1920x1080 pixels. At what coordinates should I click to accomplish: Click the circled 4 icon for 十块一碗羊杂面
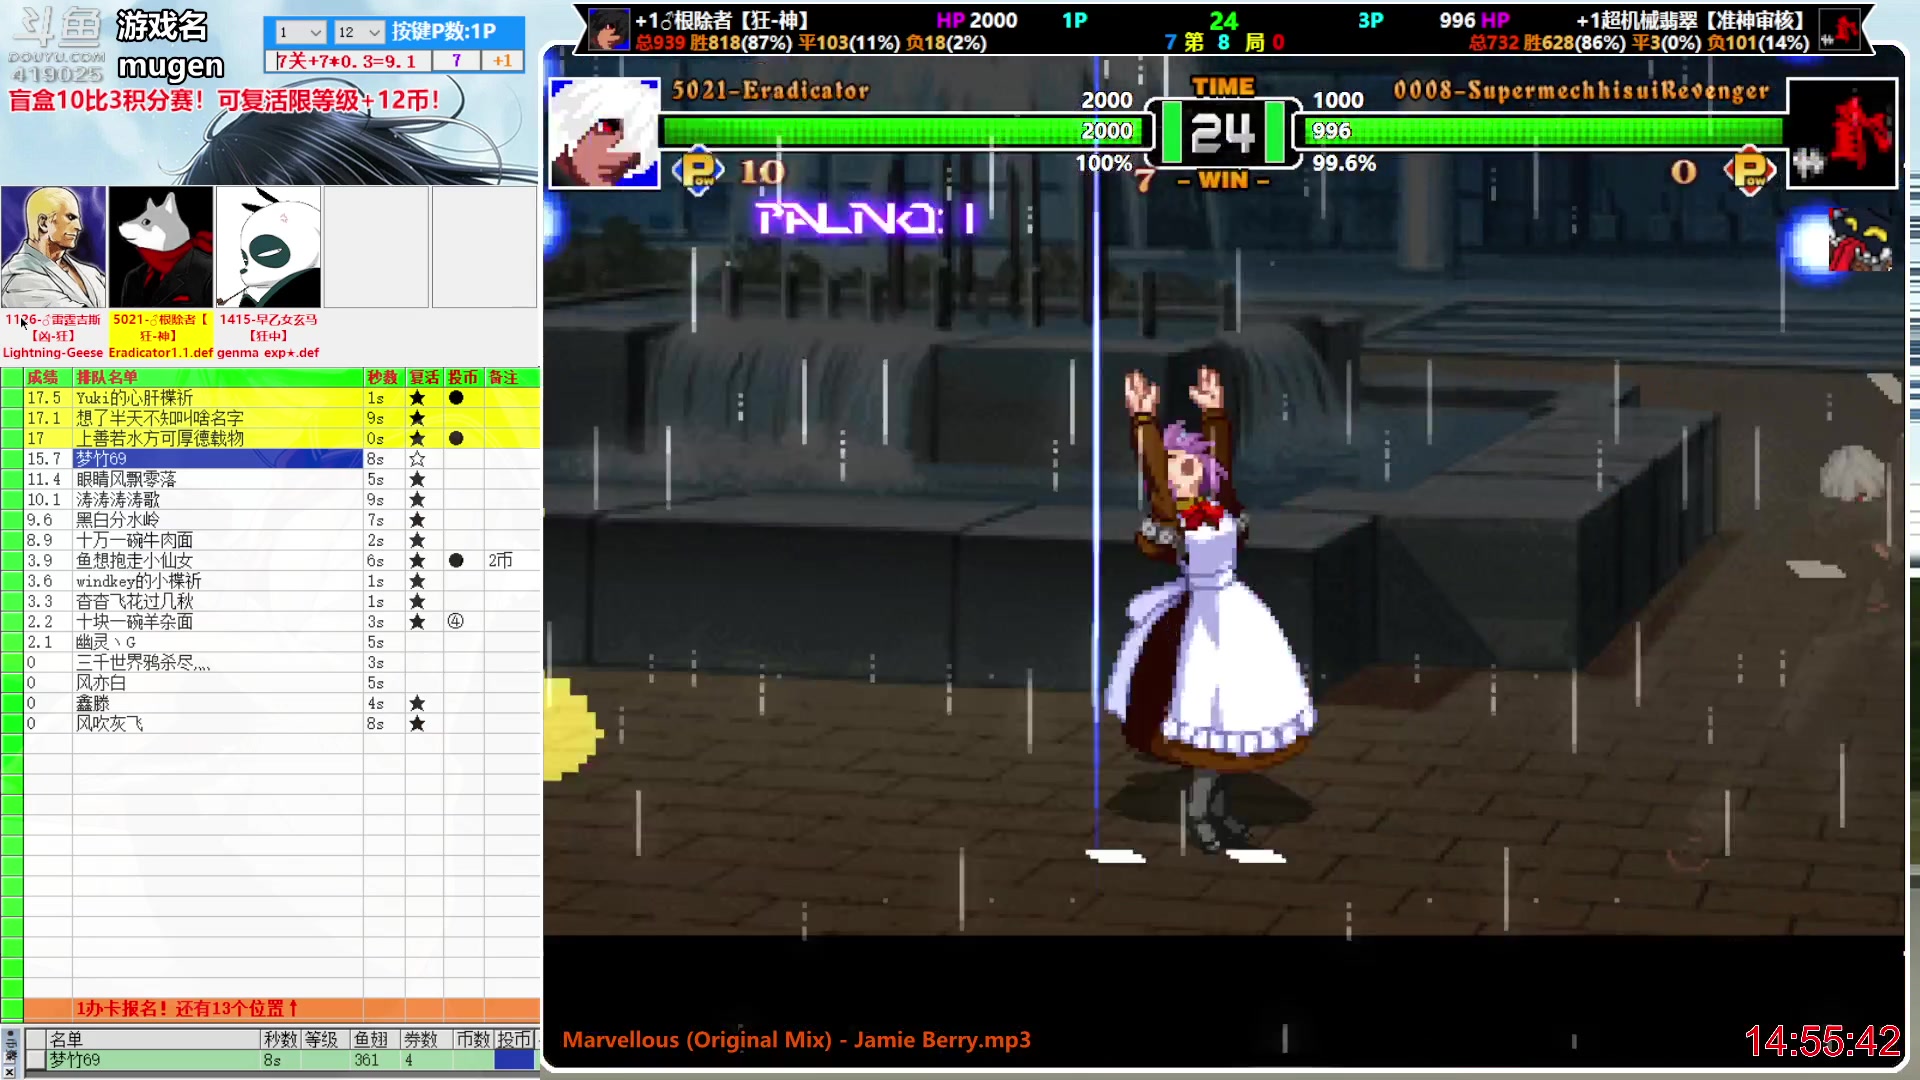pos(456,621)
